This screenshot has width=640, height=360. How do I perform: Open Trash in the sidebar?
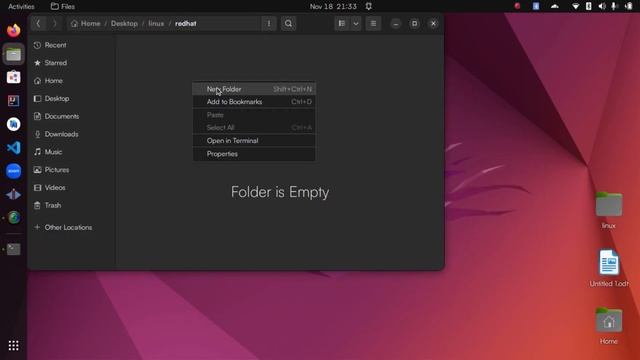coord(71,205)
